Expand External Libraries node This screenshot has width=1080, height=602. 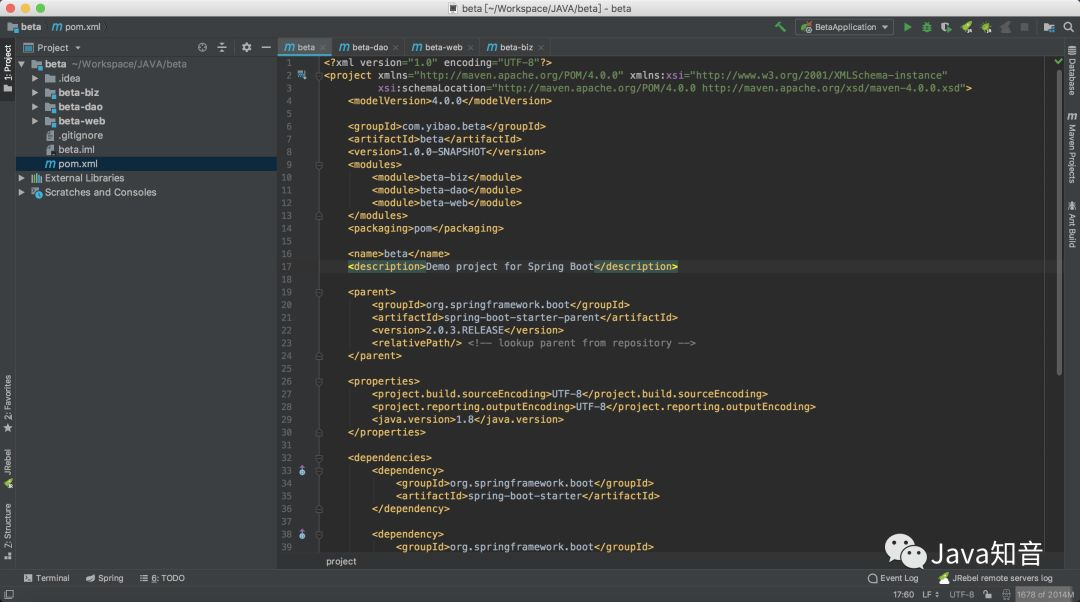click(x=22, y=178)
